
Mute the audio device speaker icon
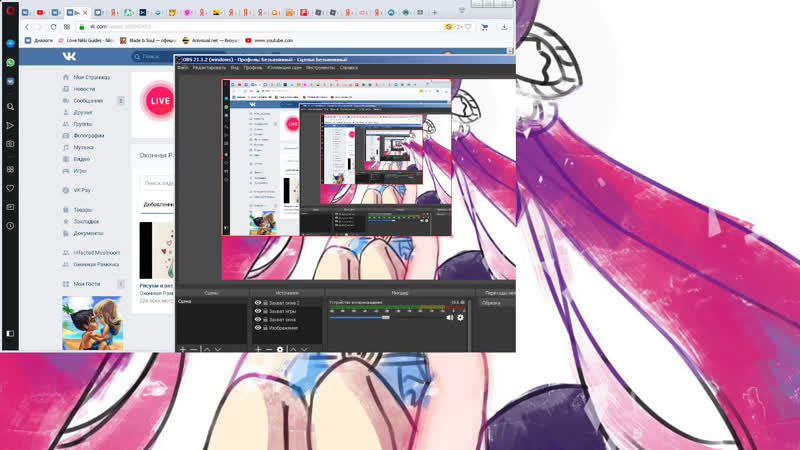point(450,317)
